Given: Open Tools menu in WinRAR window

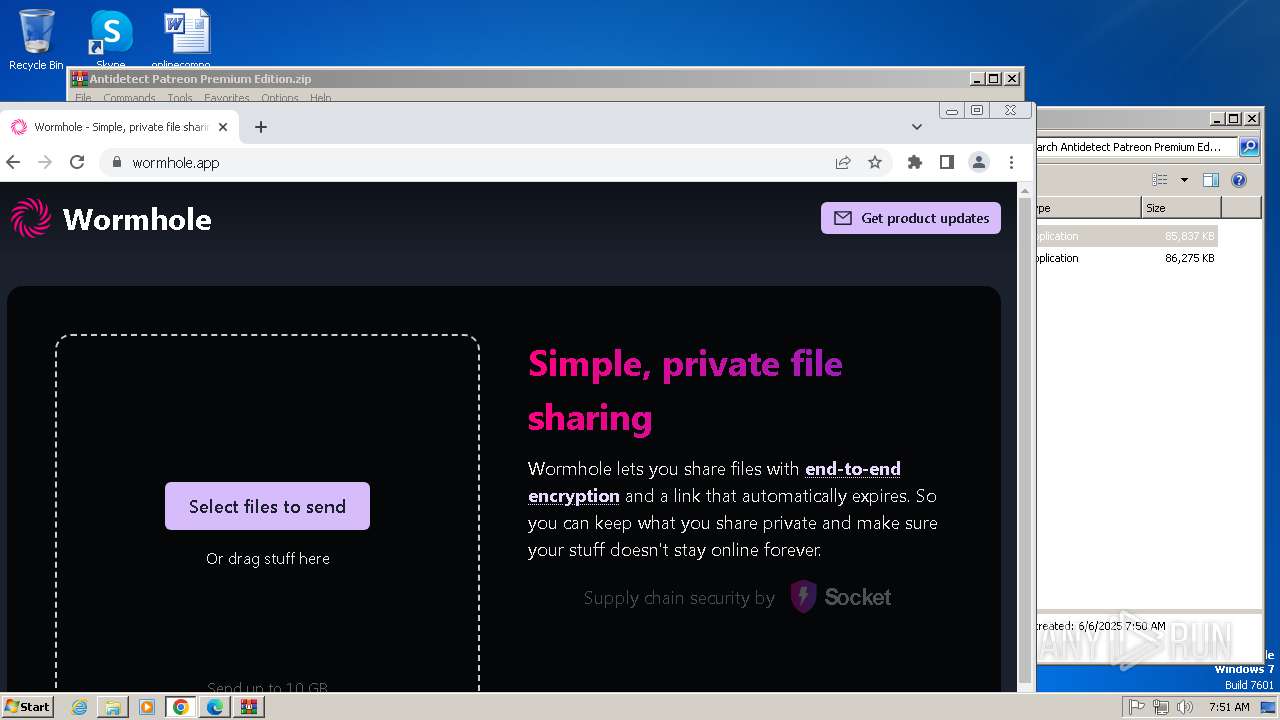Looking at the screenshot, I should [x=180, y=98].
